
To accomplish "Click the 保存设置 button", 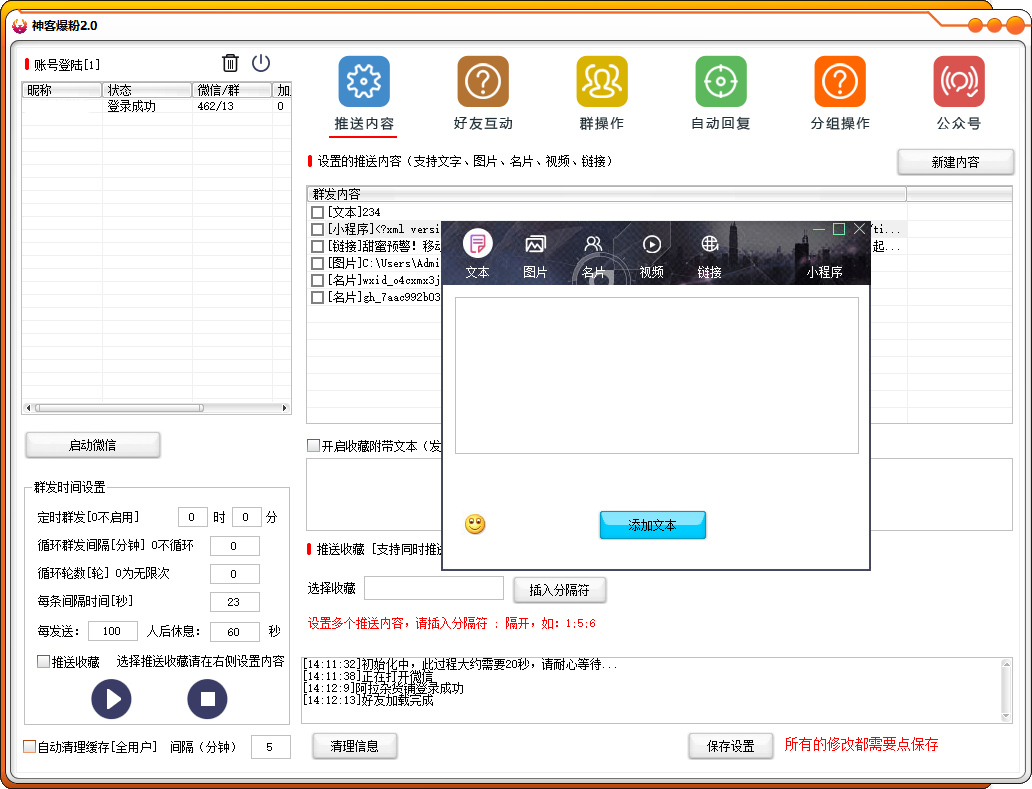I will point(731,746).
